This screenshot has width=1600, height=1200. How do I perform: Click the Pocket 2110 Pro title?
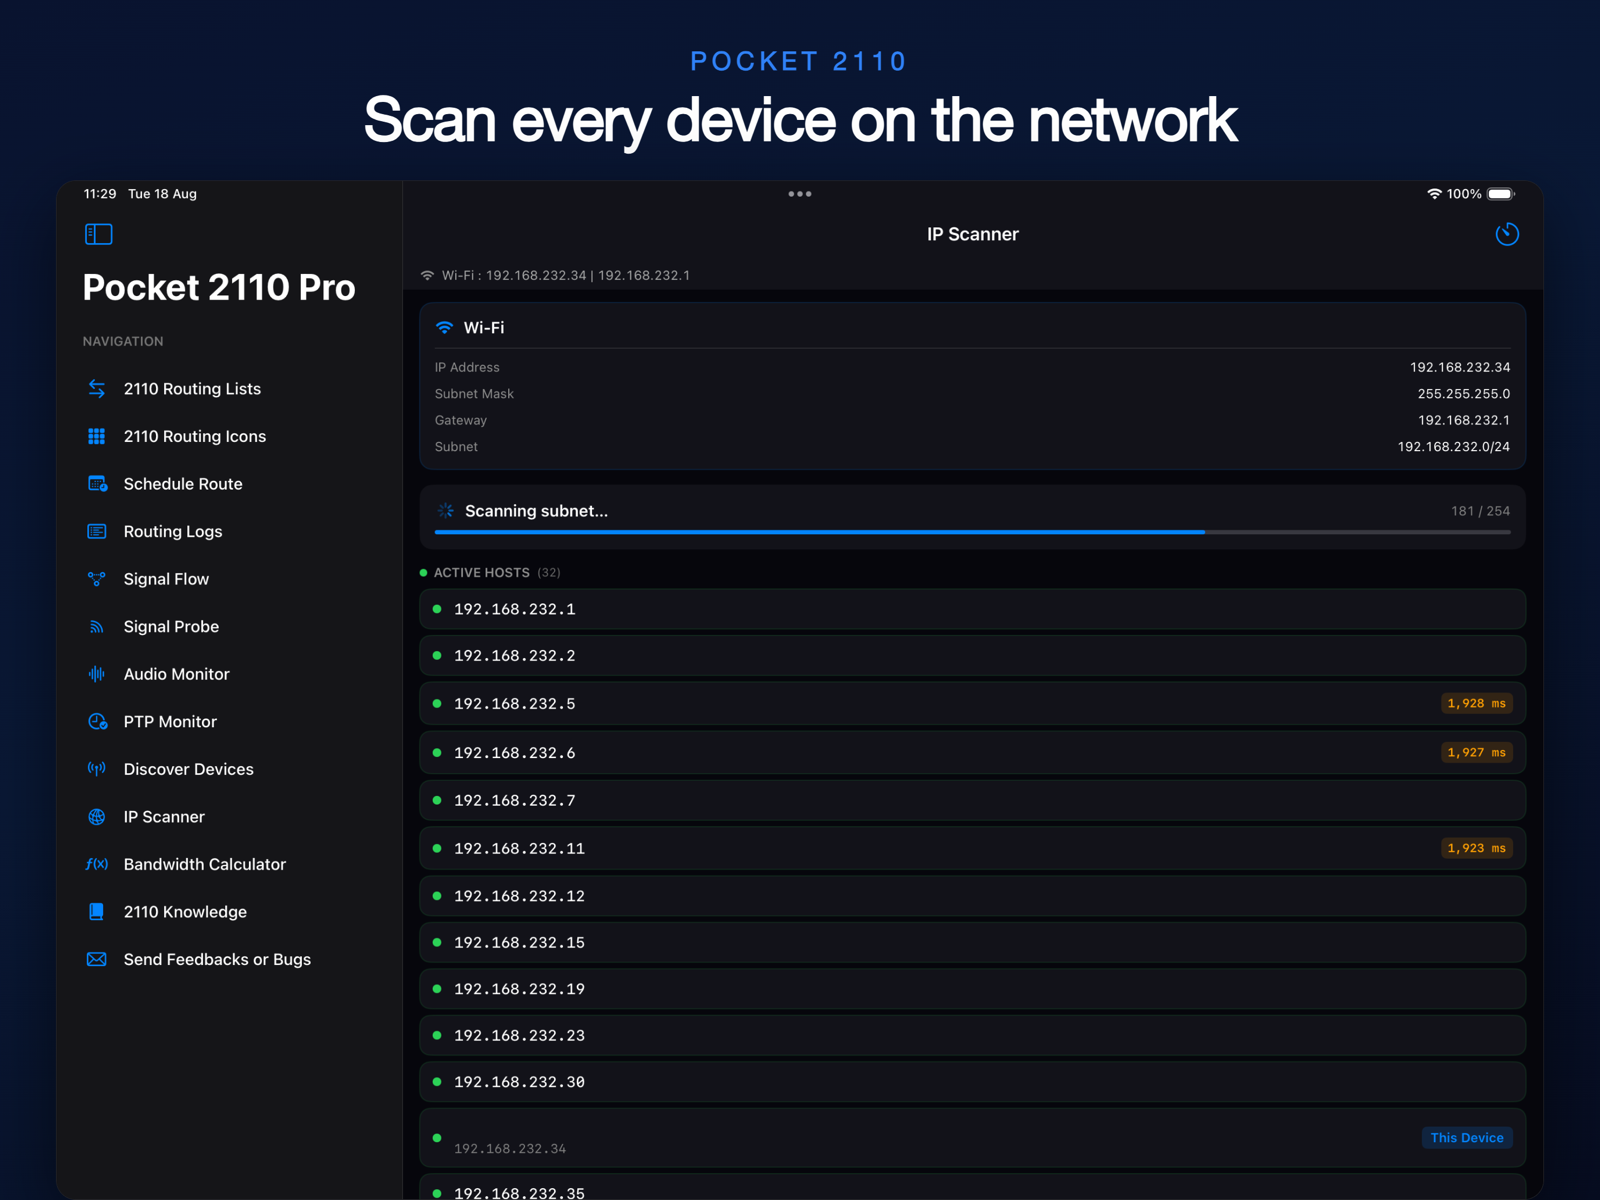[219, 288]
